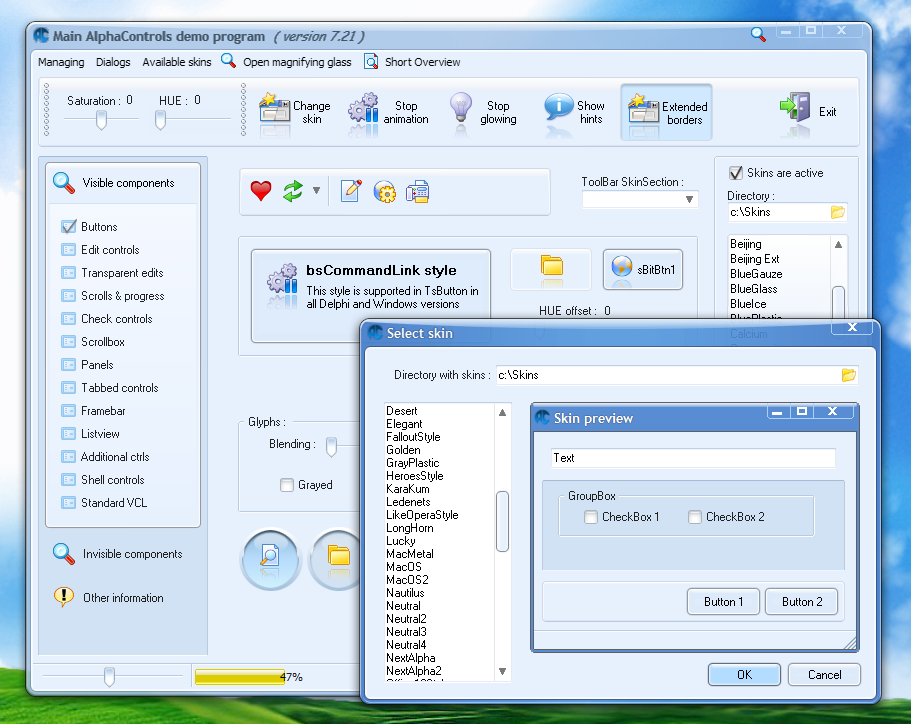Click magnifier icon in main title bar
Screen dimensions: 911x724
[758, 34]
